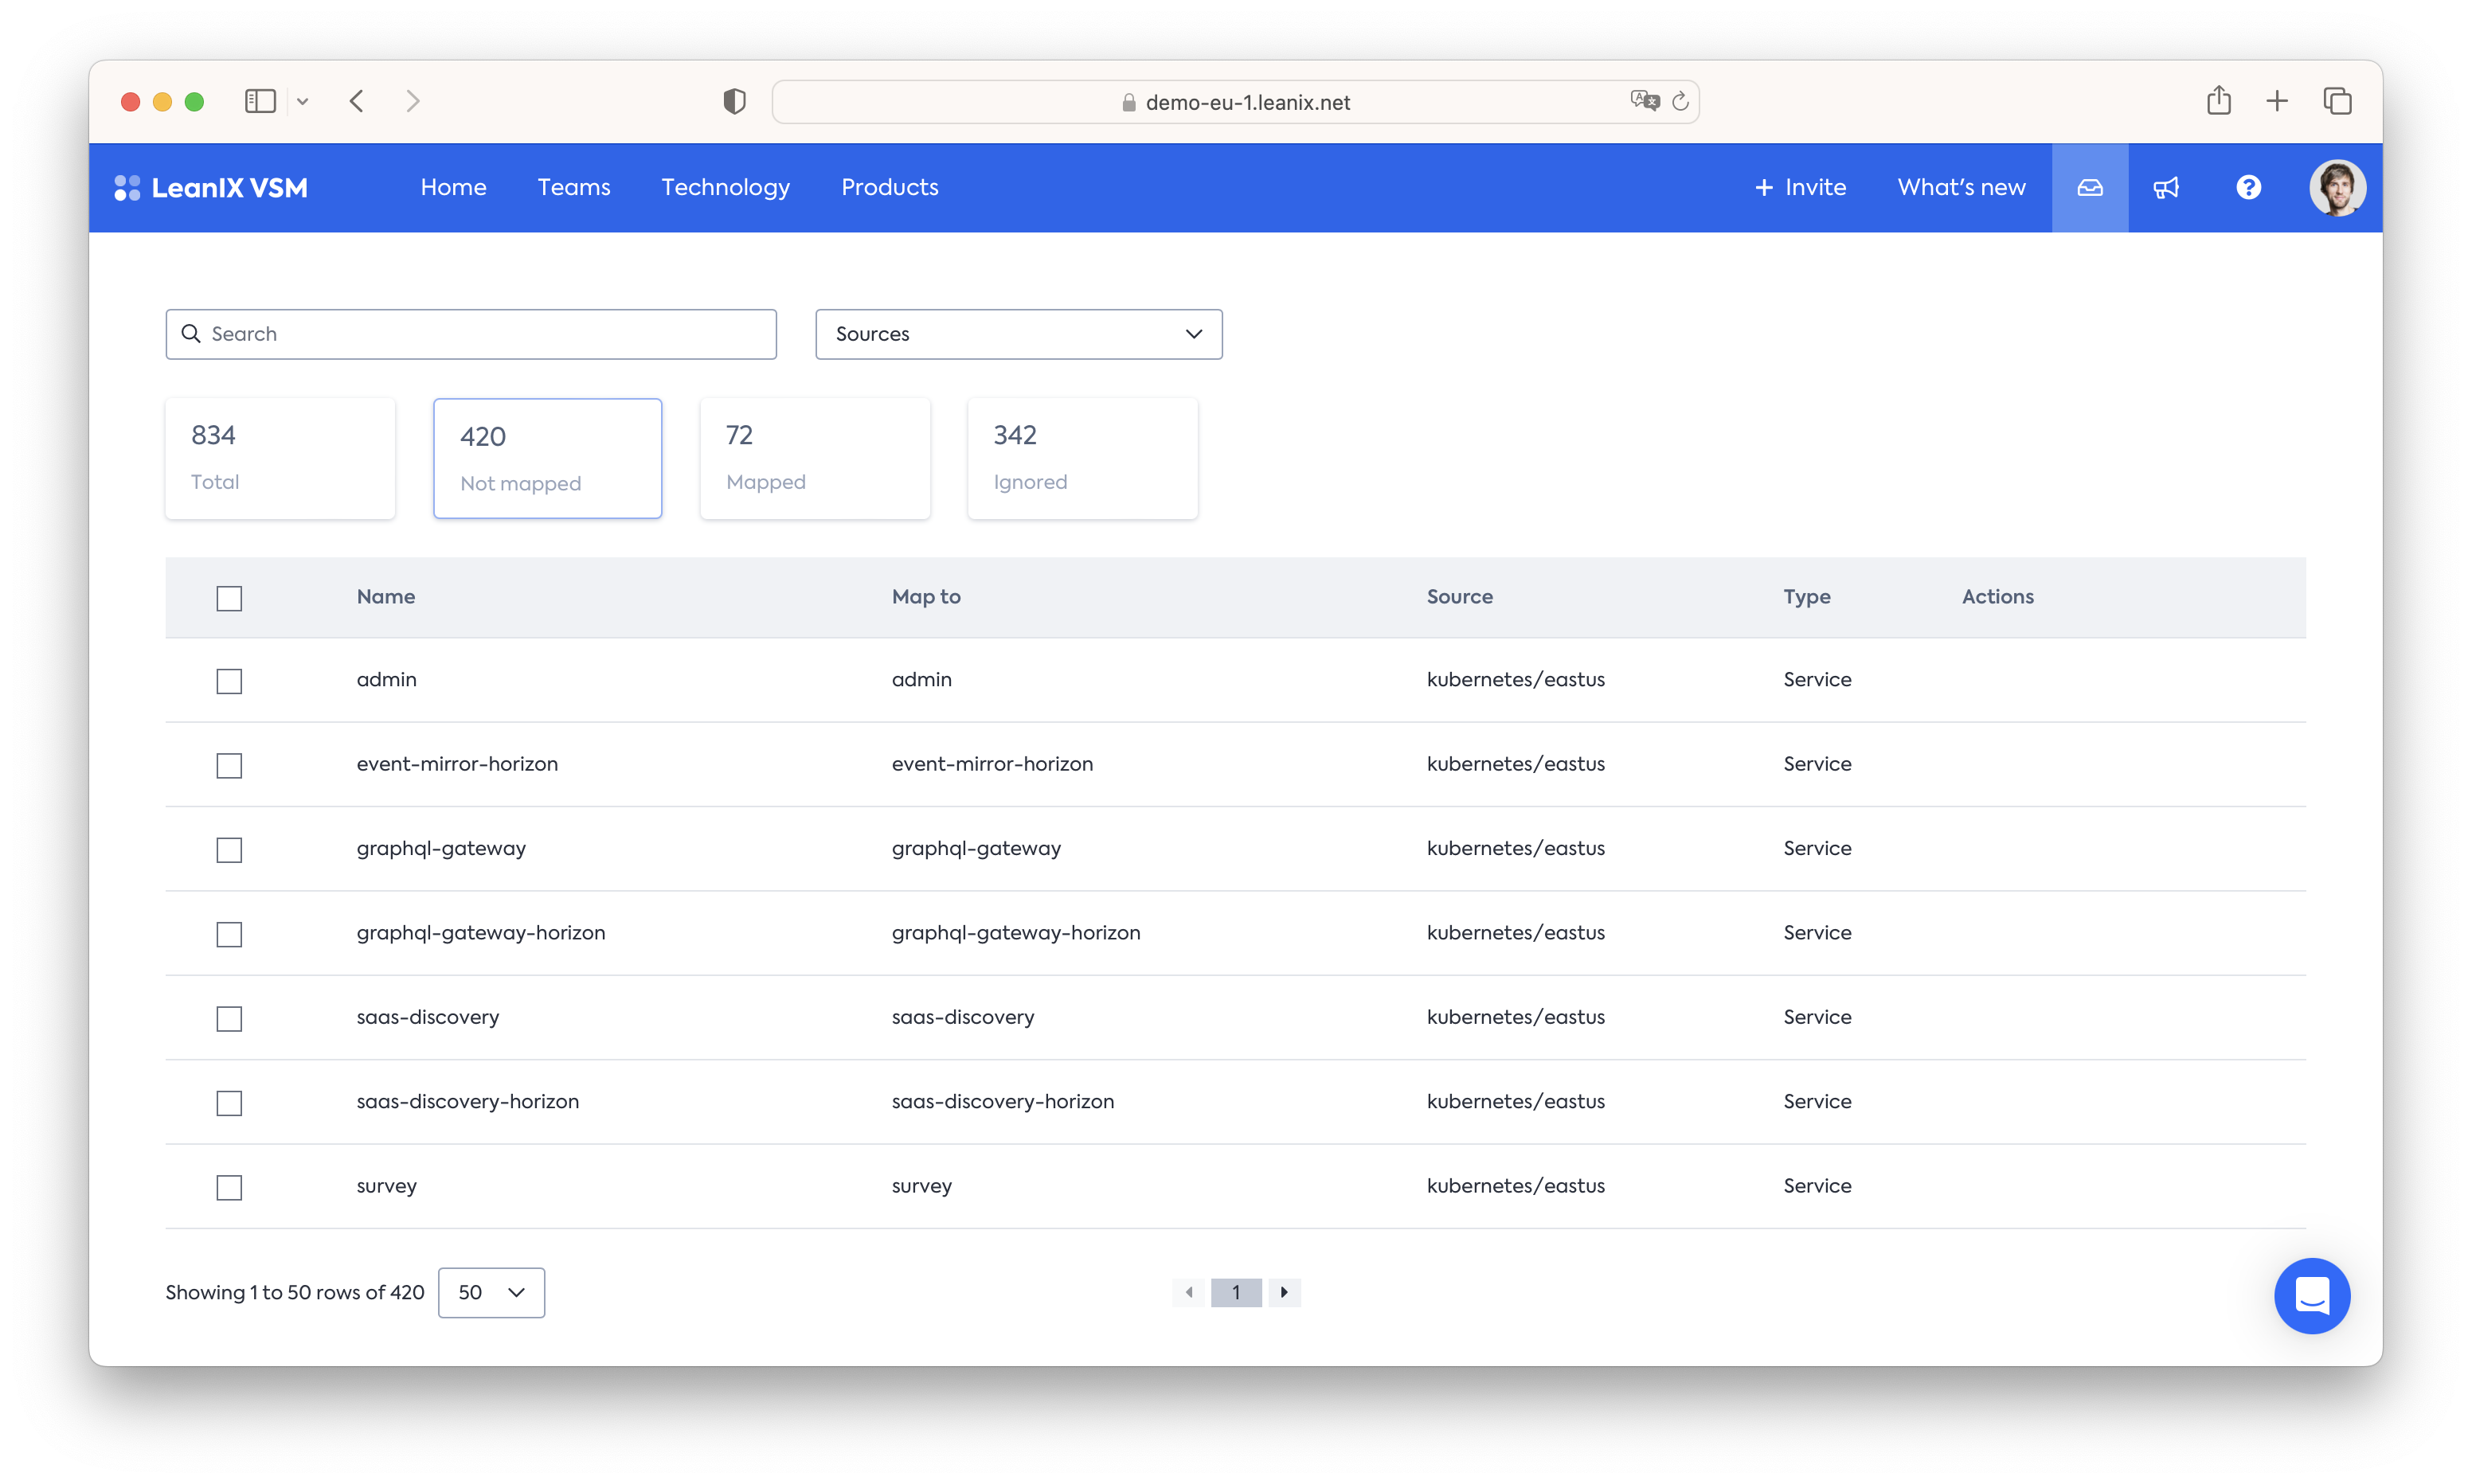Navigate to the Products menu

click(x=889, y=188)
